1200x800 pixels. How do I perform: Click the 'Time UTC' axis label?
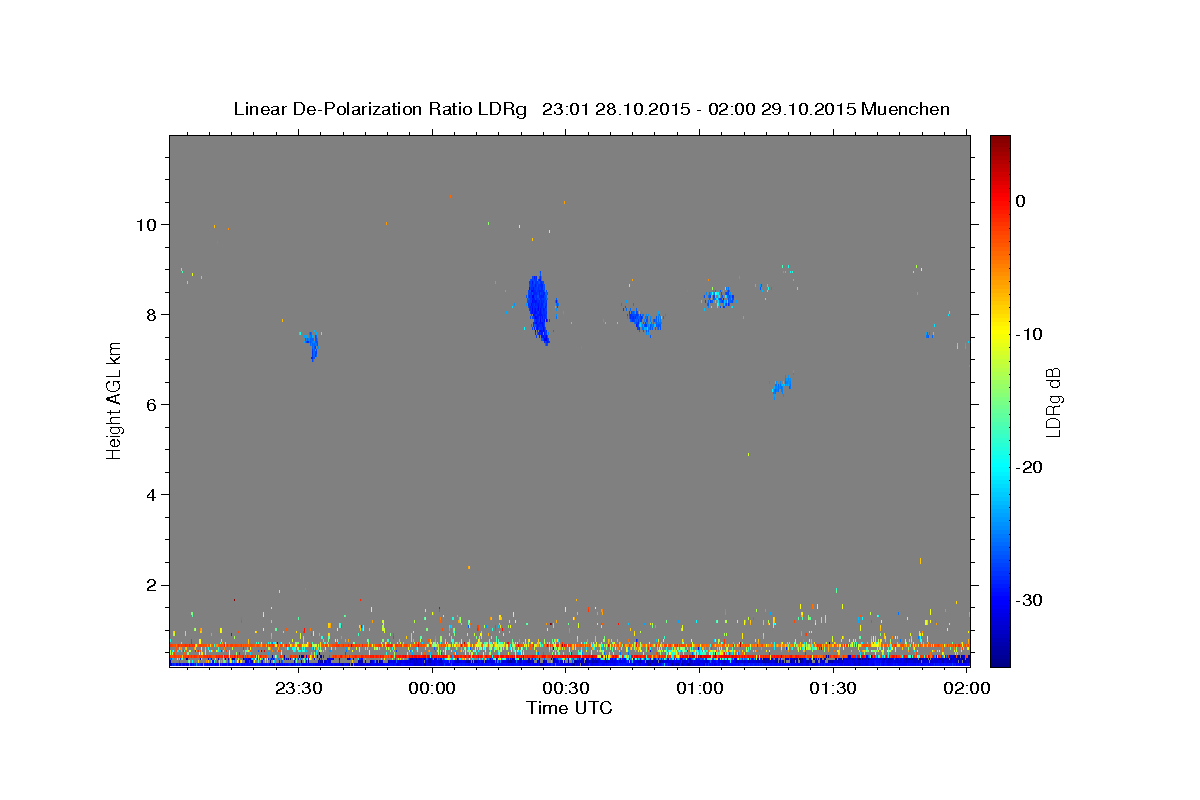[x=569, y=708]
